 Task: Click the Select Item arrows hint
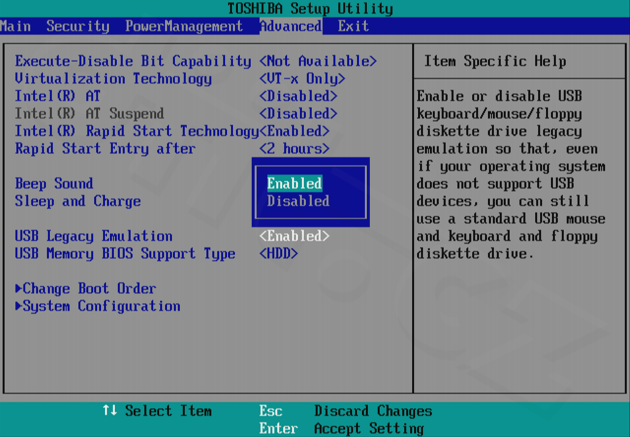pyautogui.click(x=157, y=410)
